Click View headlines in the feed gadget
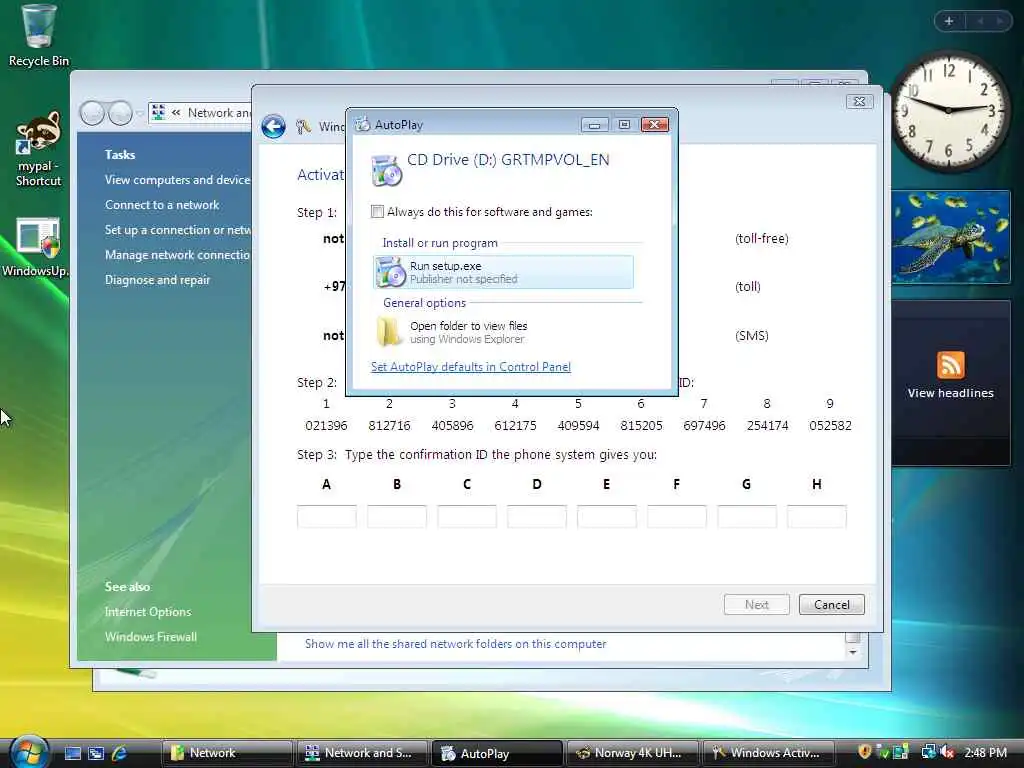The image size is (1024, 768). tap(950, 393)
